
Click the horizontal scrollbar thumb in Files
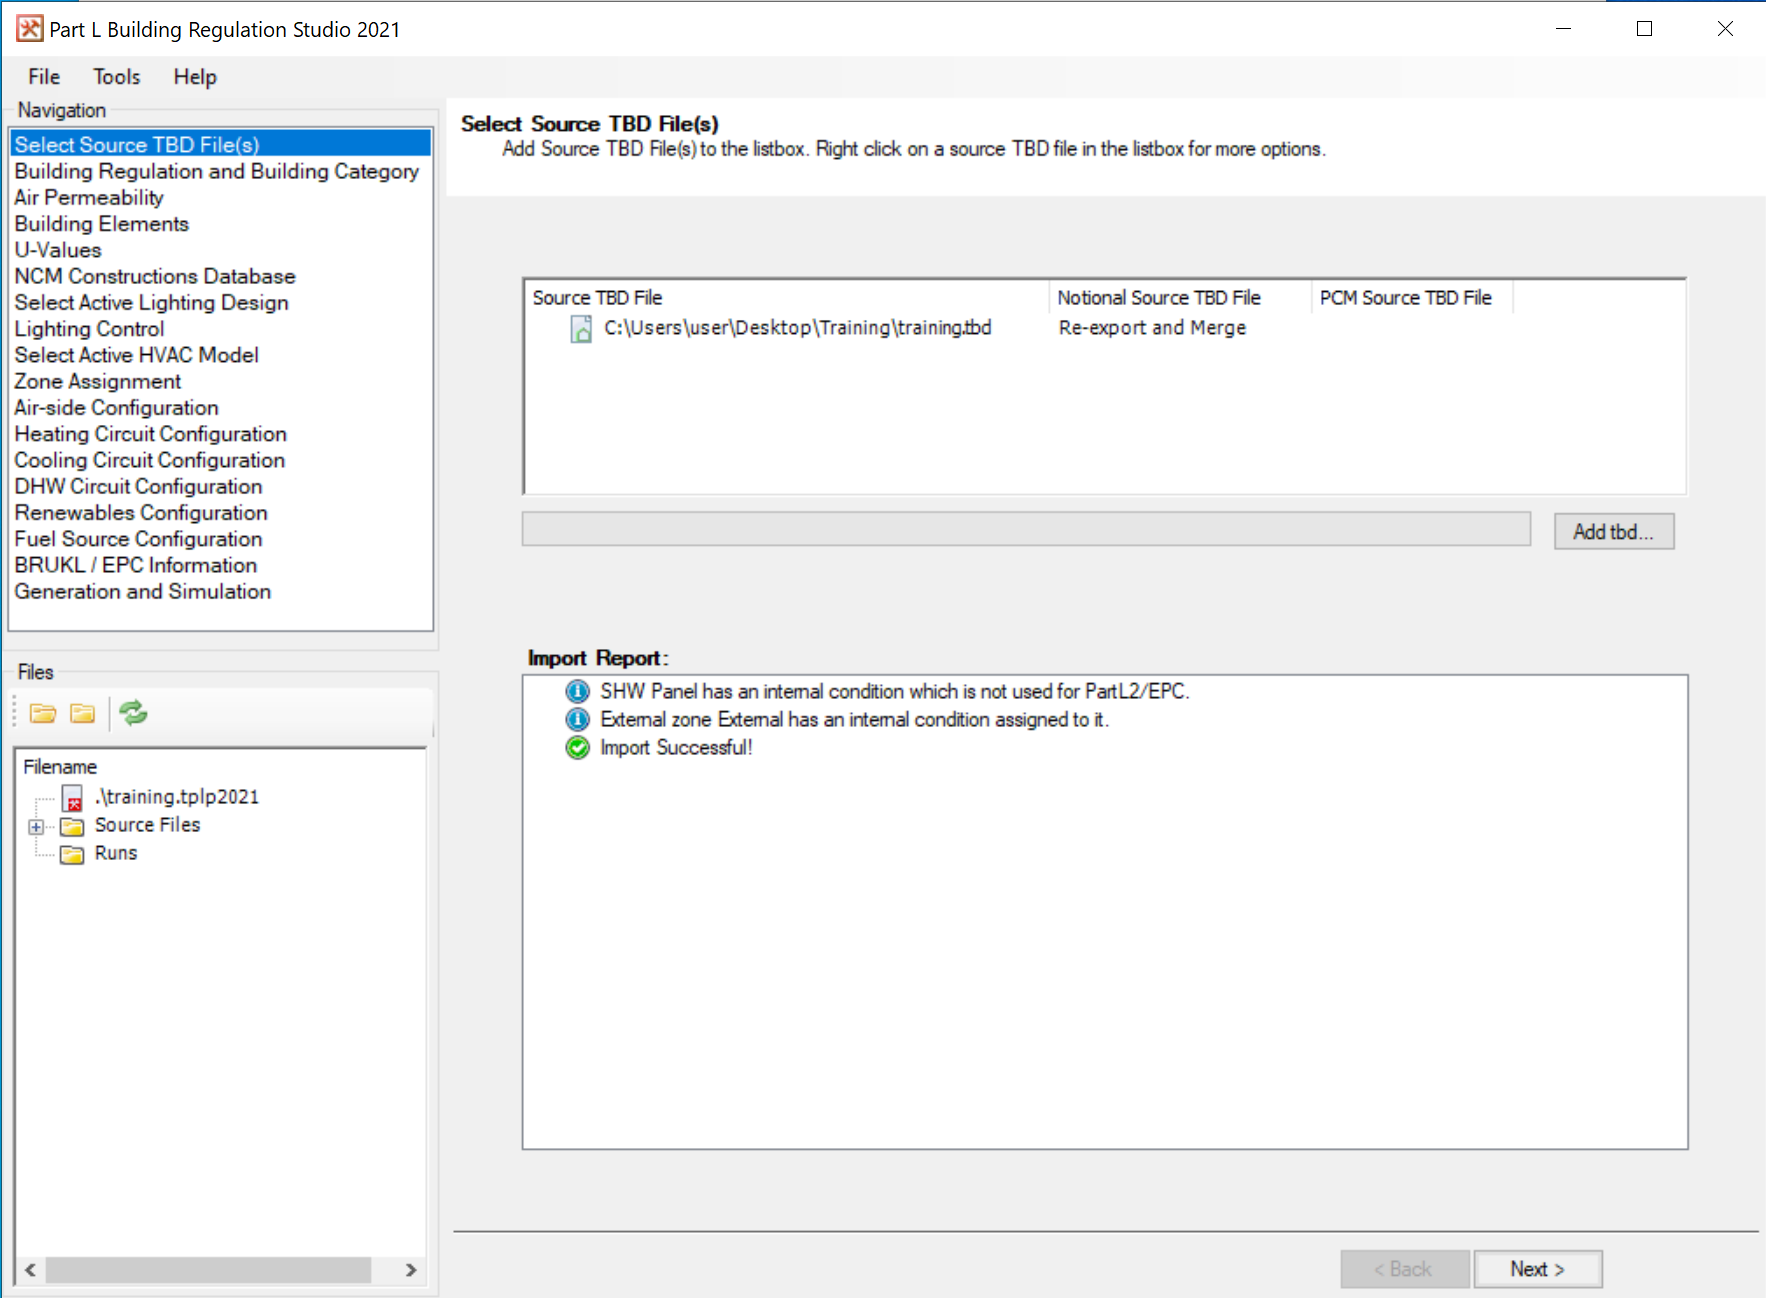click(x=208, y=1270)
